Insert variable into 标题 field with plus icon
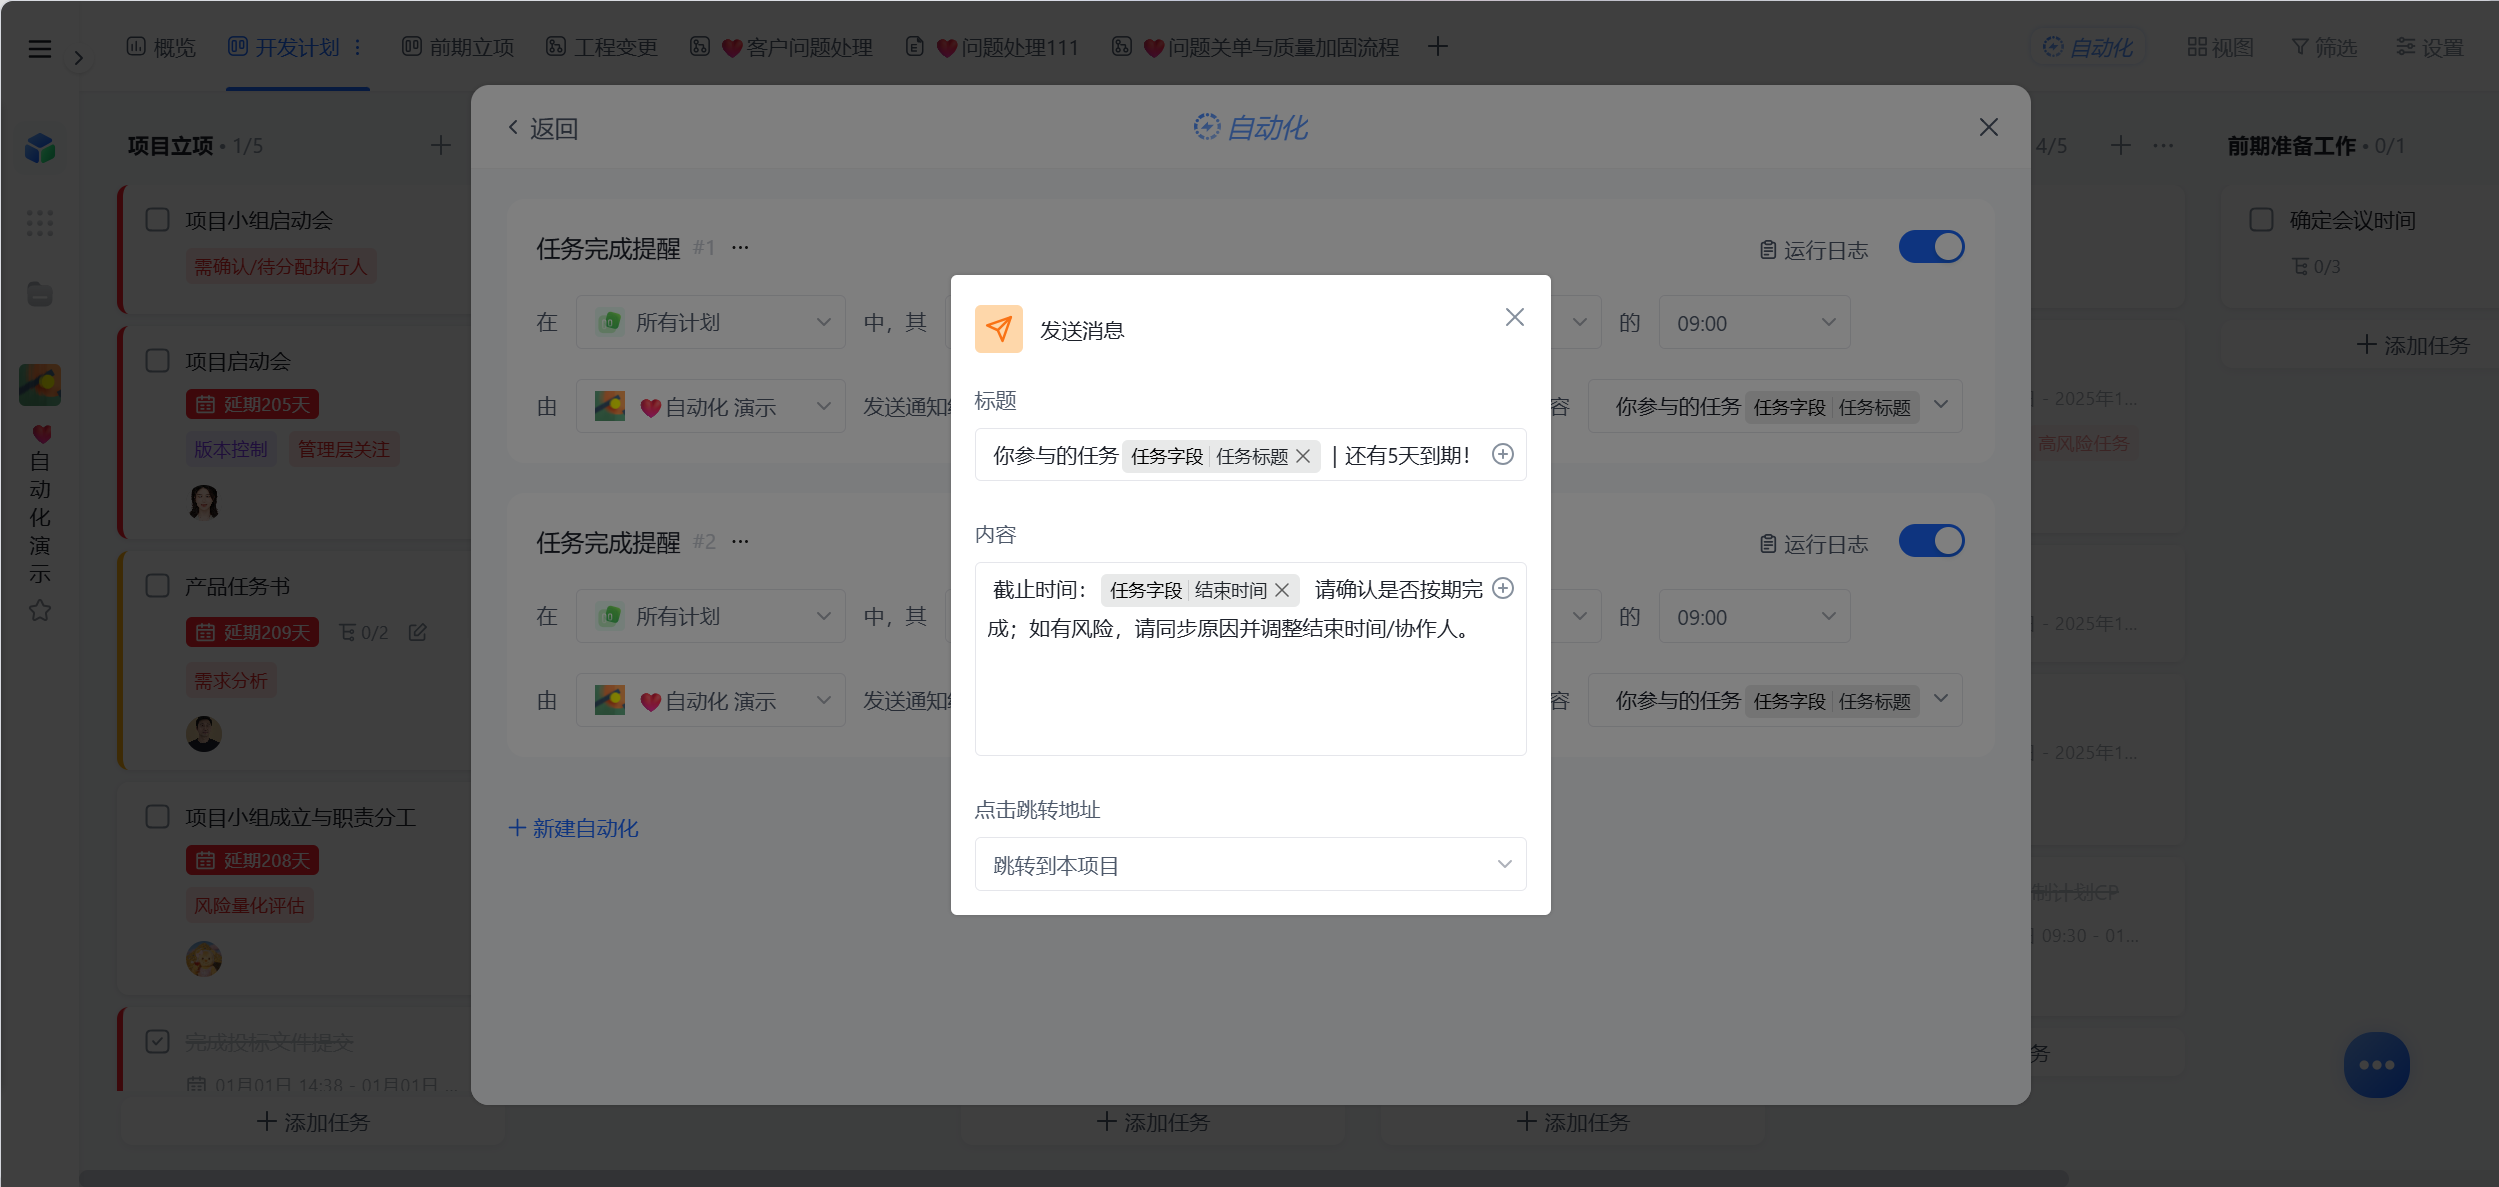 (1502, 454)
